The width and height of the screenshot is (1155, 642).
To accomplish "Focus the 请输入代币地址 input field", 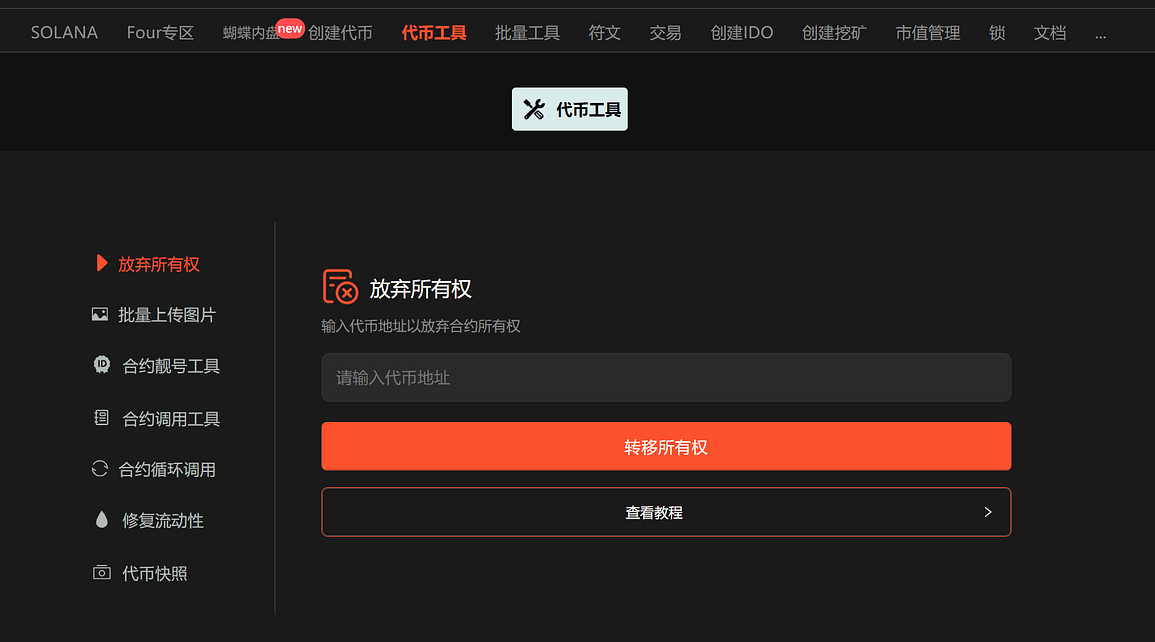I will point(666,377).
